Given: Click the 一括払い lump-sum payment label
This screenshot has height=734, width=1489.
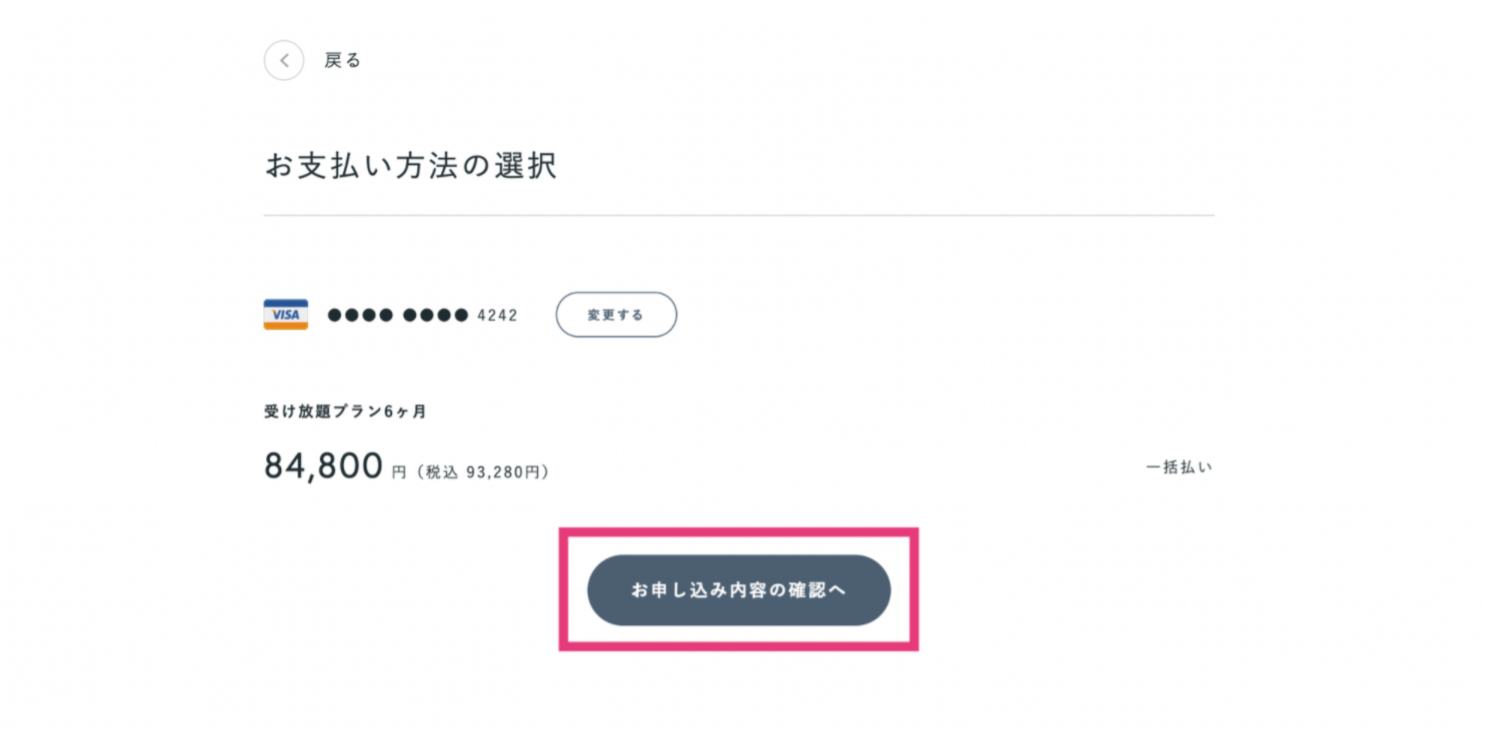Looking at the screenshot, I should (x=1179, y=467).
